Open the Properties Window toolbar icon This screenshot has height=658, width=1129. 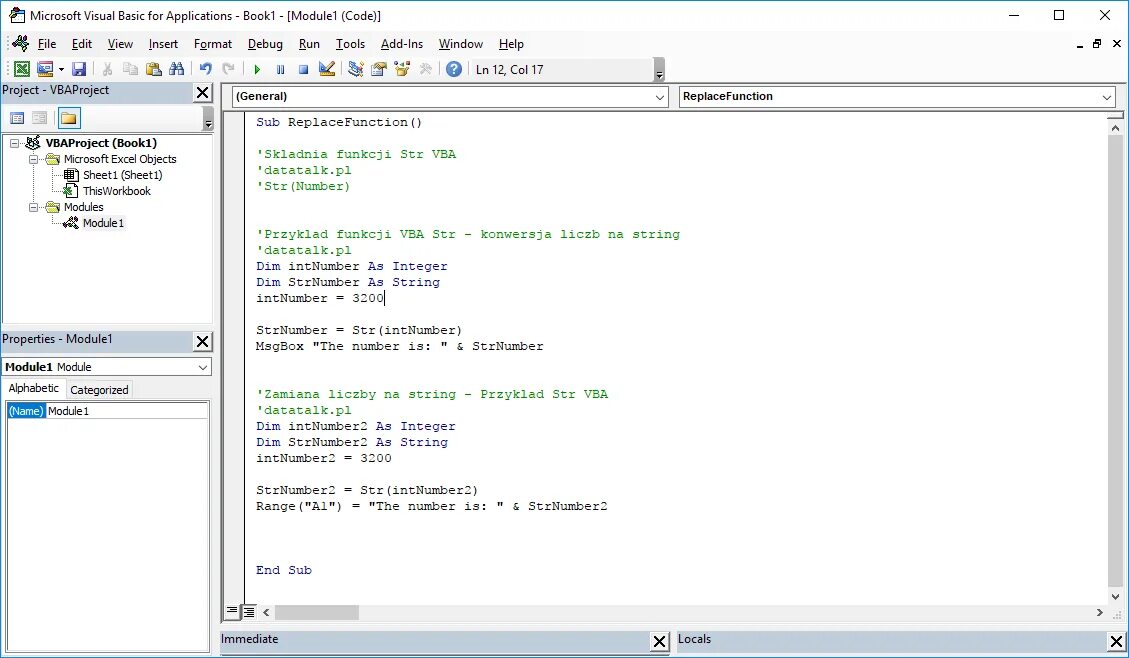coord(379,69)
